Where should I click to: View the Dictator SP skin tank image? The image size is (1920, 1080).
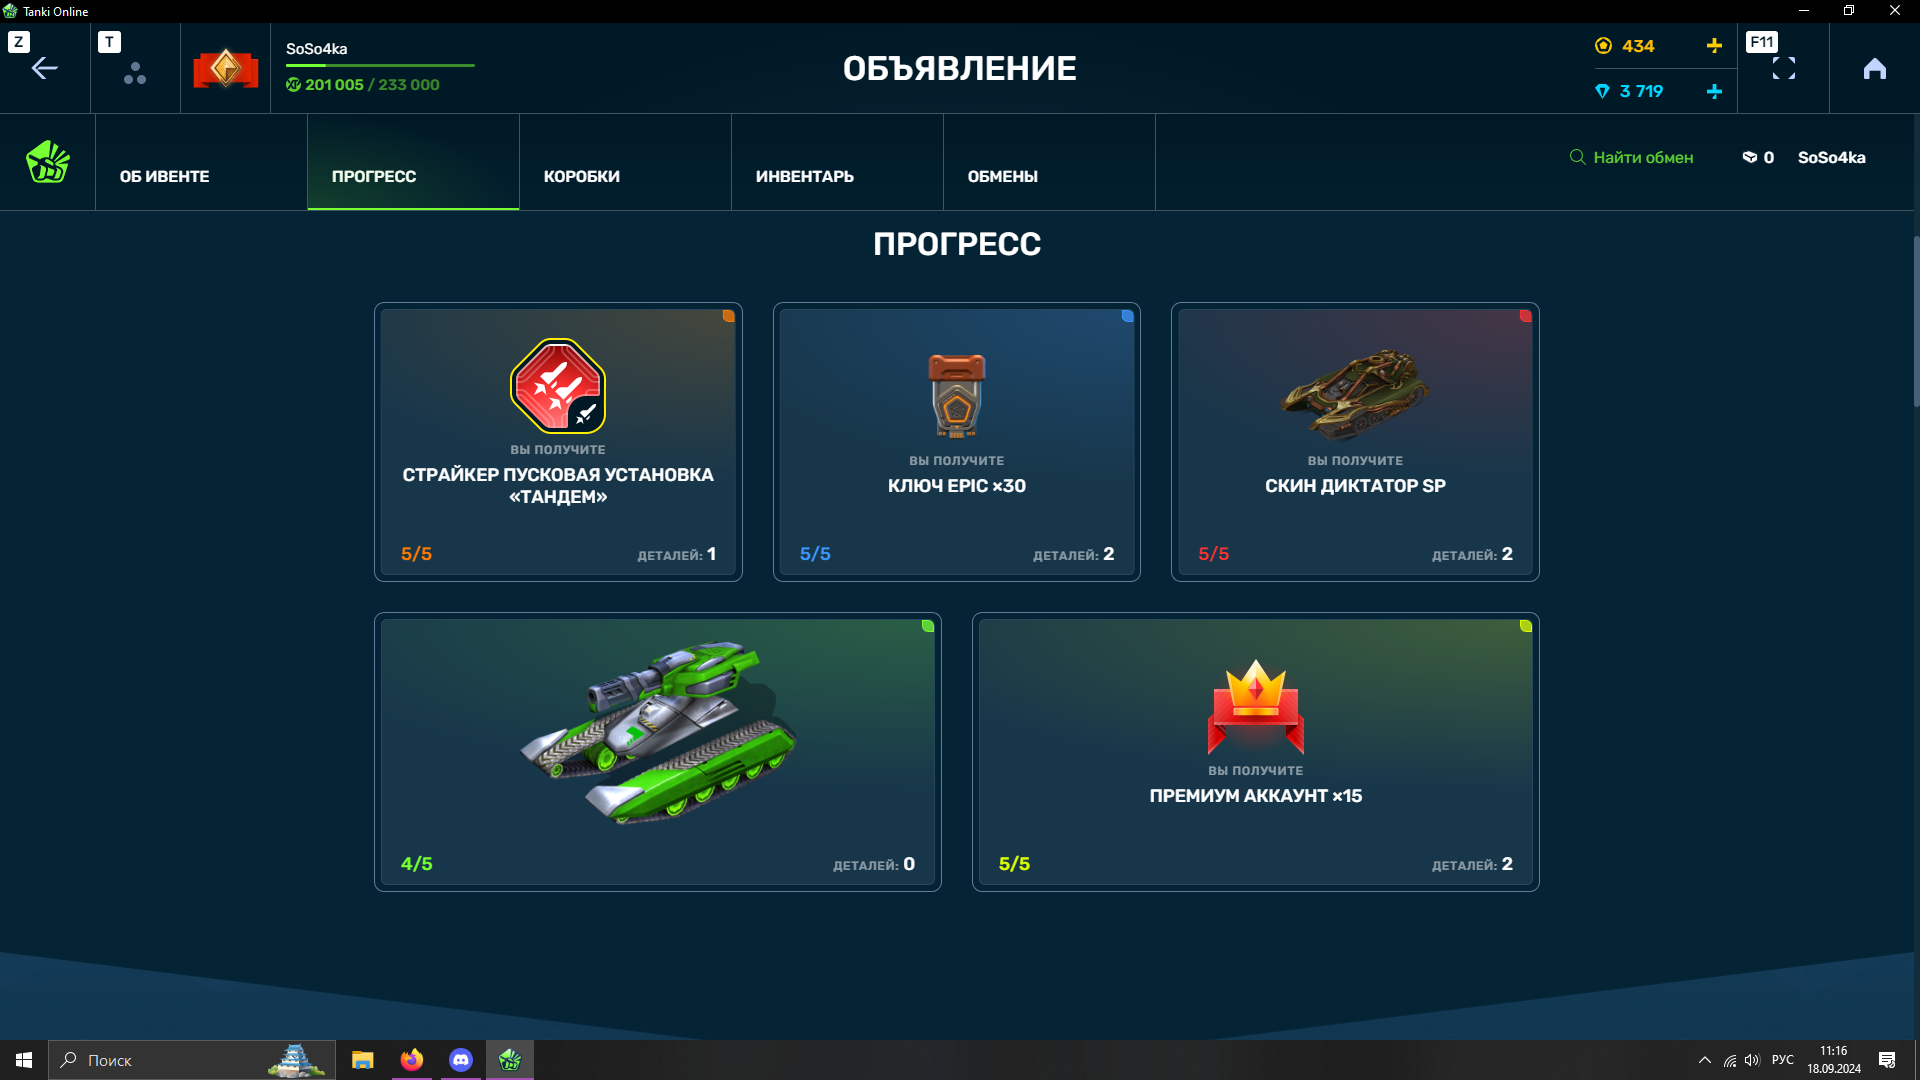pyautogui.click(x=1355, y=394)
